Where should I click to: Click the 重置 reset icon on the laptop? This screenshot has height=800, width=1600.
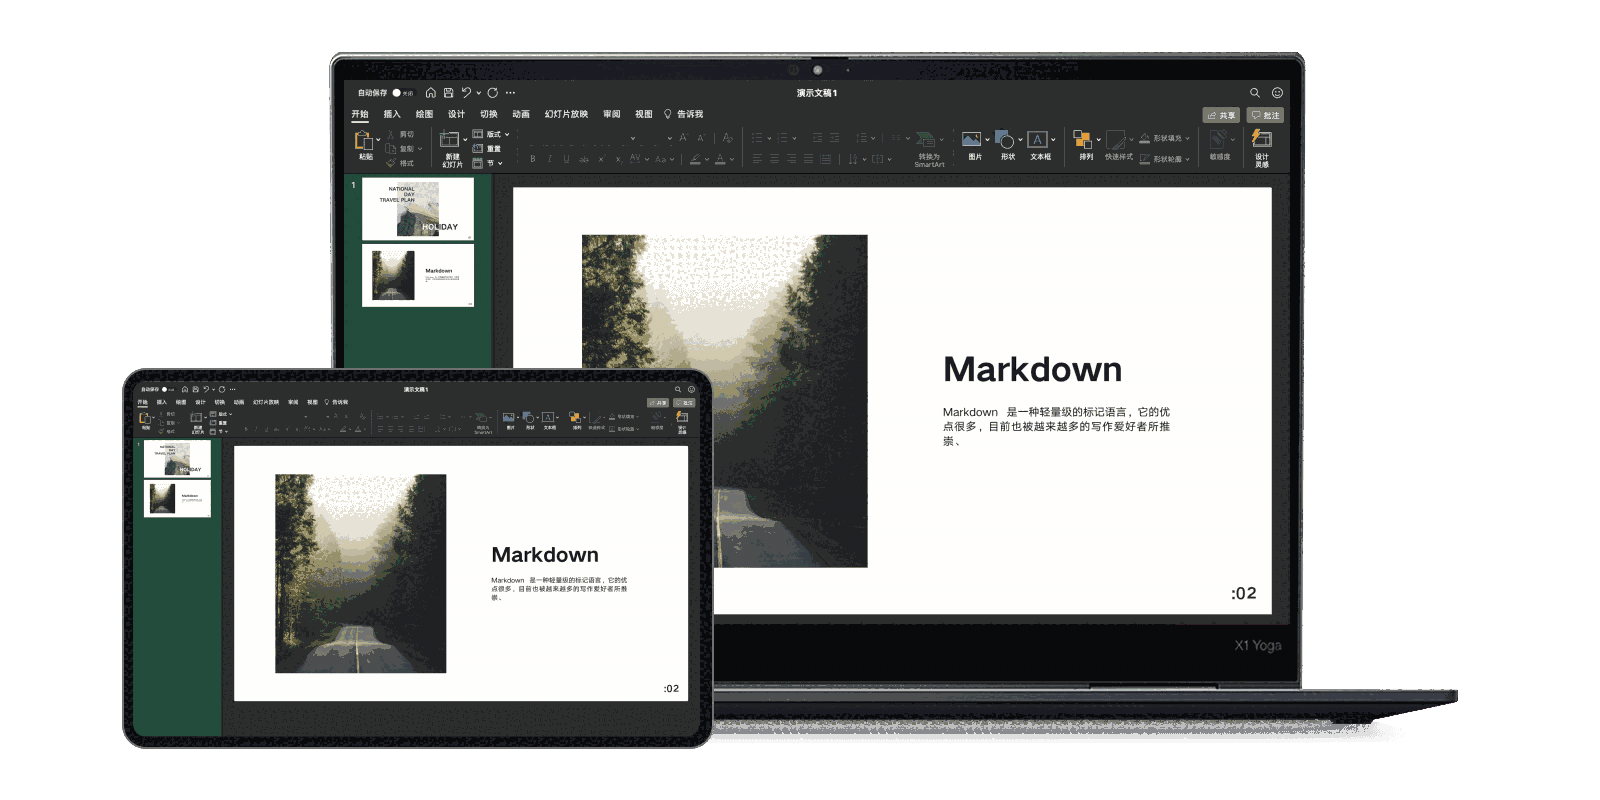[478, 149]
